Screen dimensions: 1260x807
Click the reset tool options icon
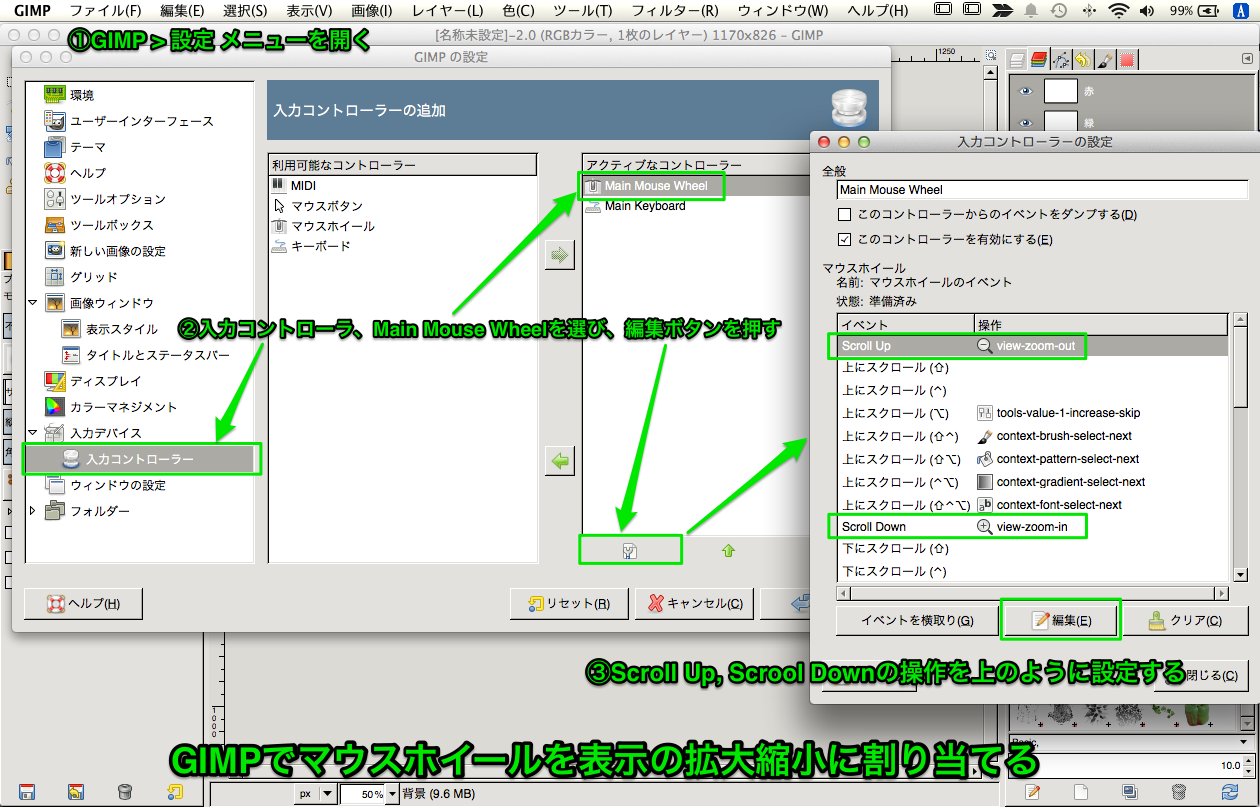(174, 792)
